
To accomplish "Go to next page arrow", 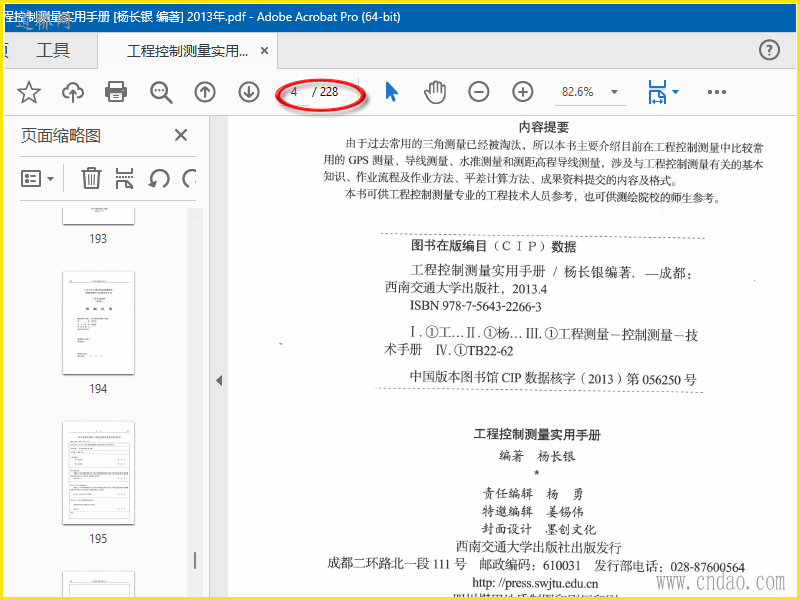I will [249, 92].
